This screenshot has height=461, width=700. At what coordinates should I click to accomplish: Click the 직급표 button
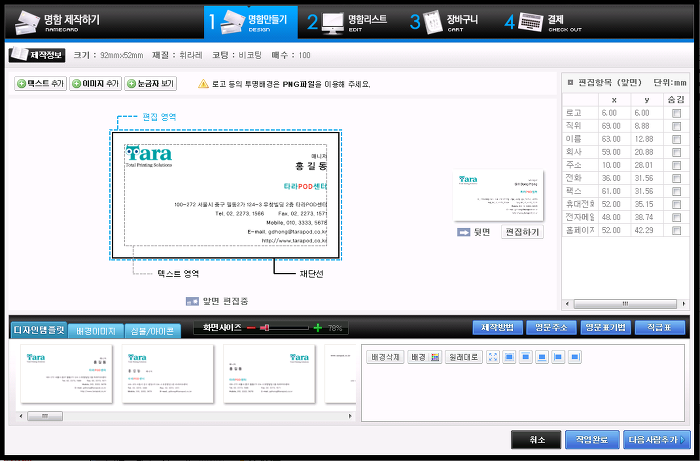click(660, 328)
